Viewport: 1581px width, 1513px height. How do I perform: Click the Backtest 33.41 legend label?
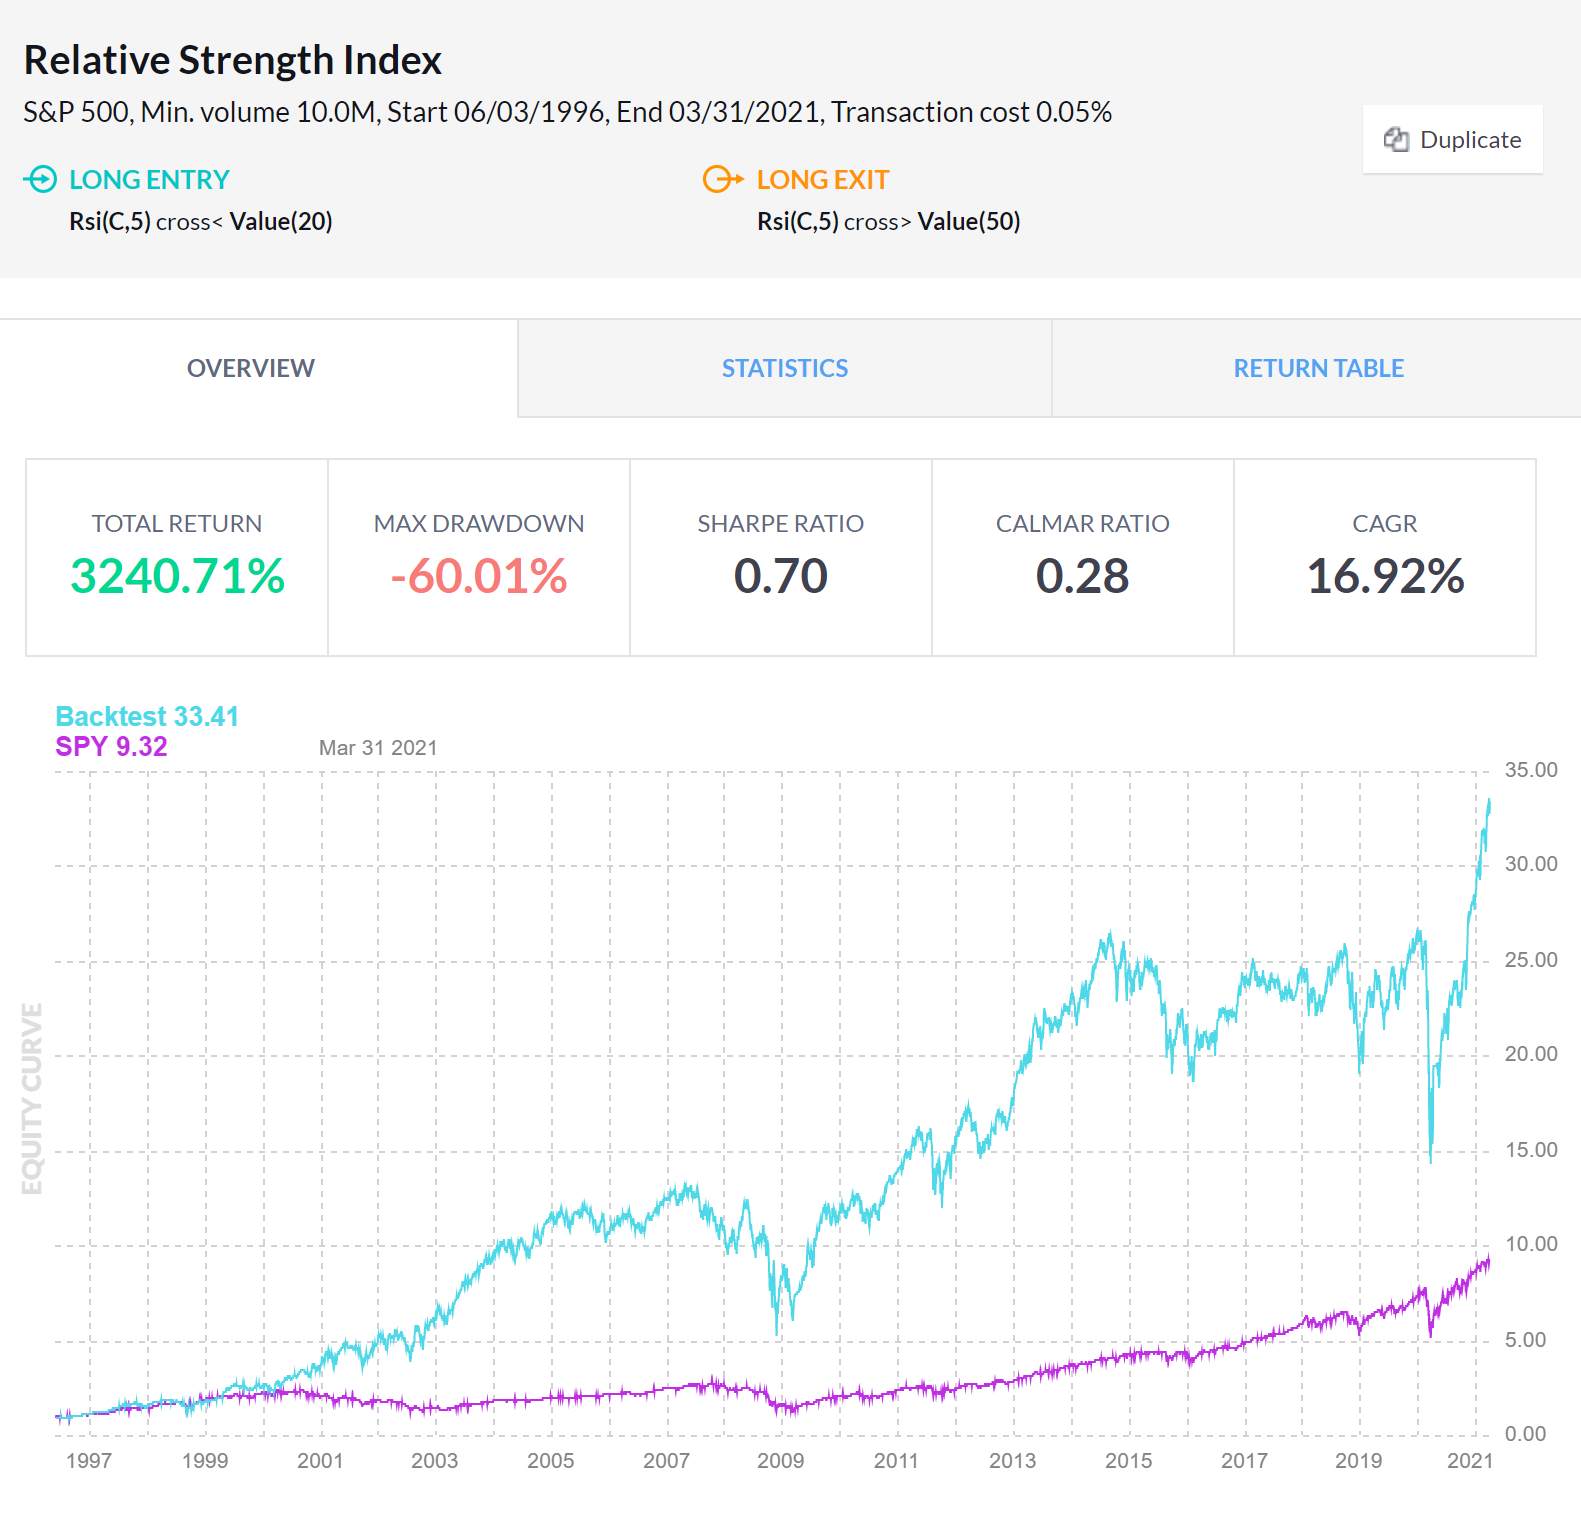[x=147, y=716]
